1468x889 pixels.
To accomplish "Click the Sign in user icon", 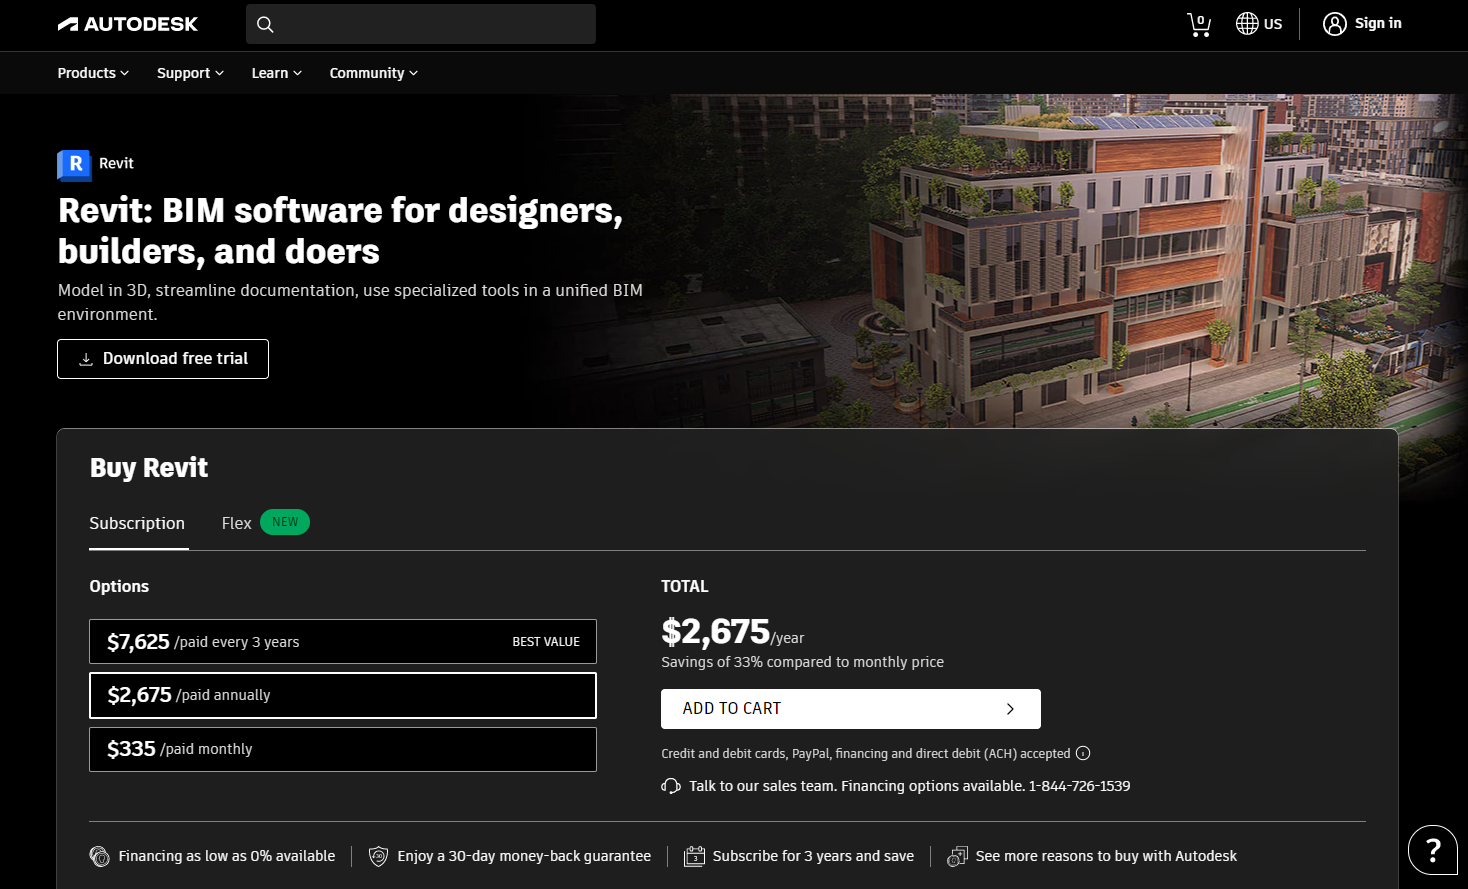I will 1335,24.
